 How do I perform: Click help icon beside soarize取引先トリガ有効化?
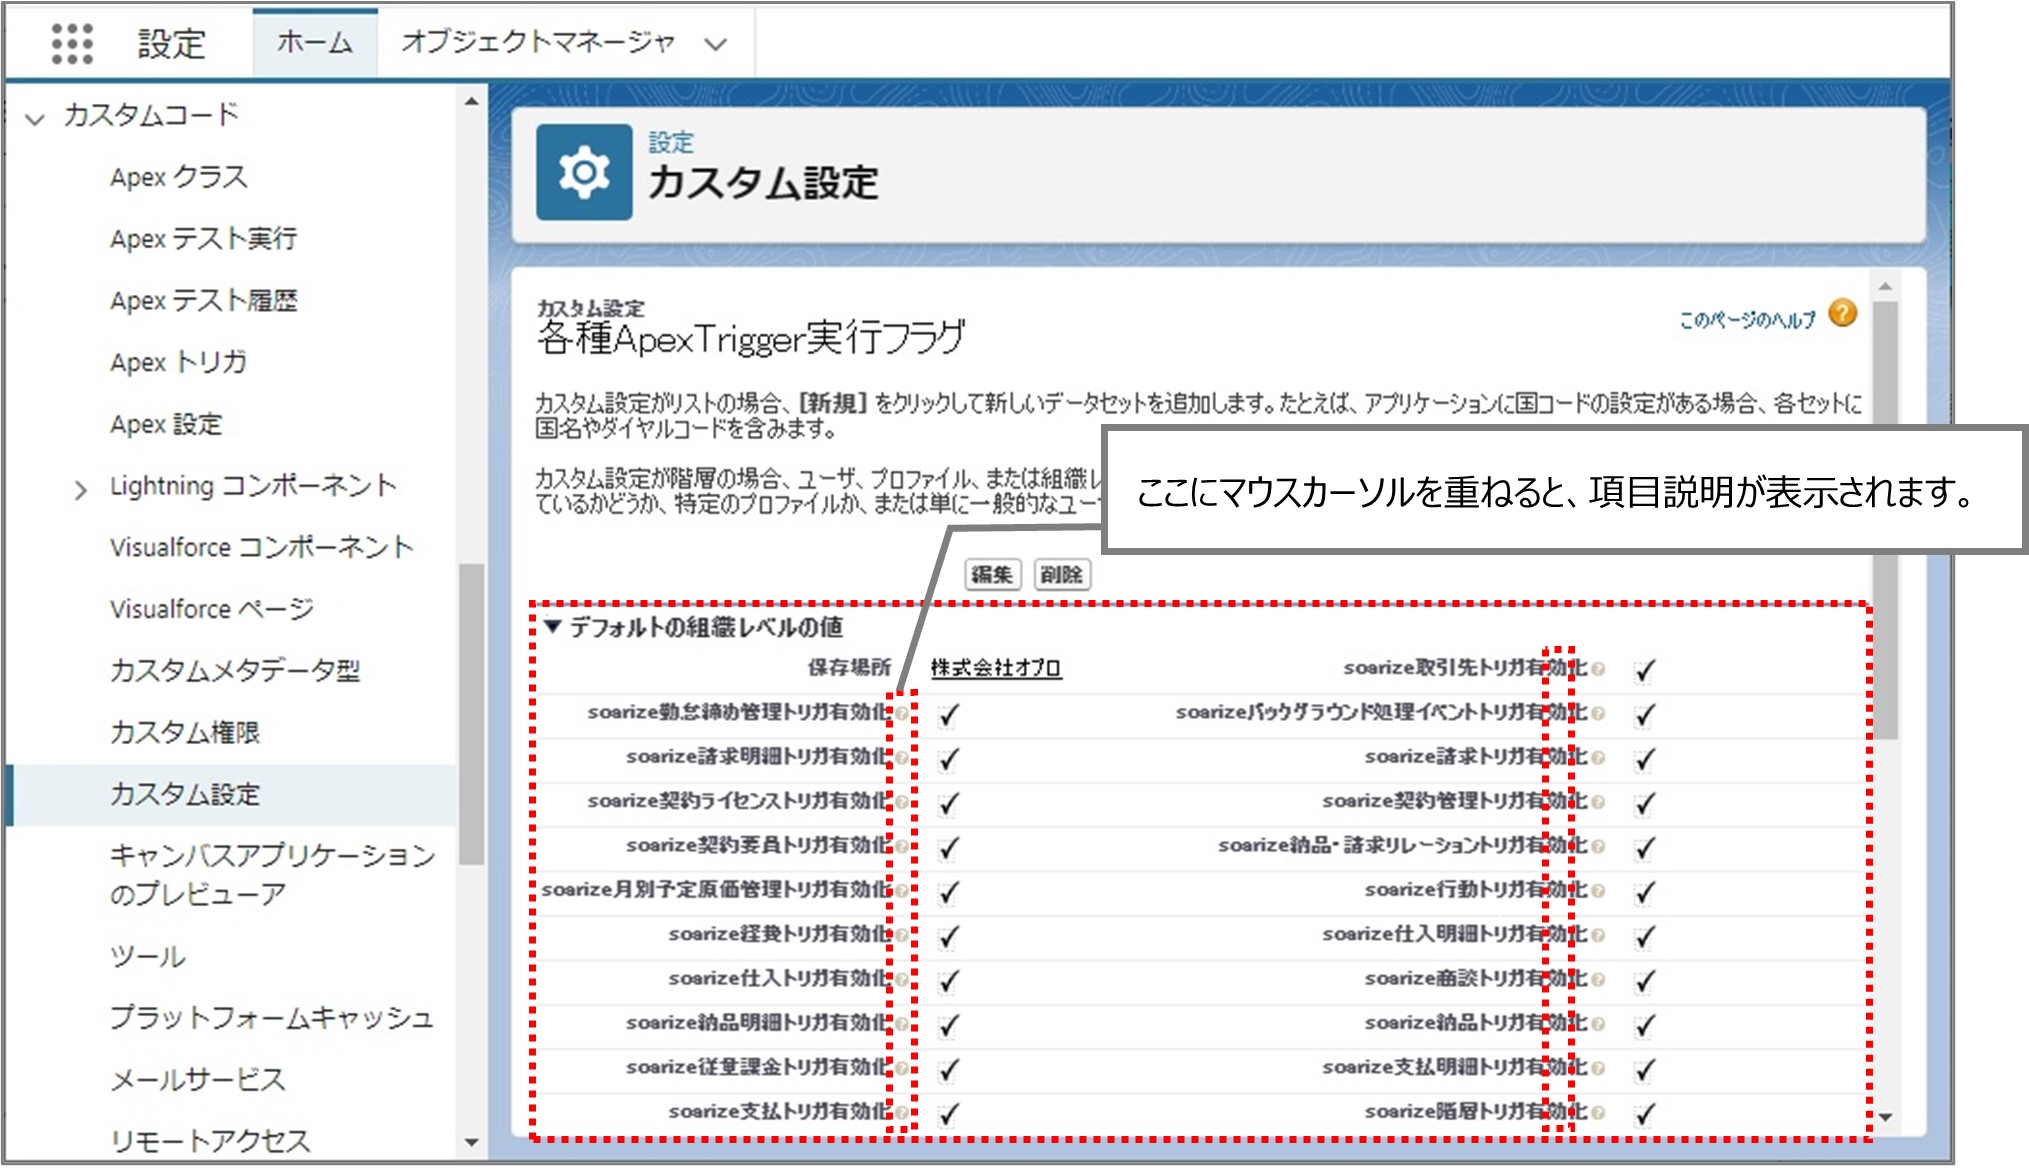(1598, 669)
